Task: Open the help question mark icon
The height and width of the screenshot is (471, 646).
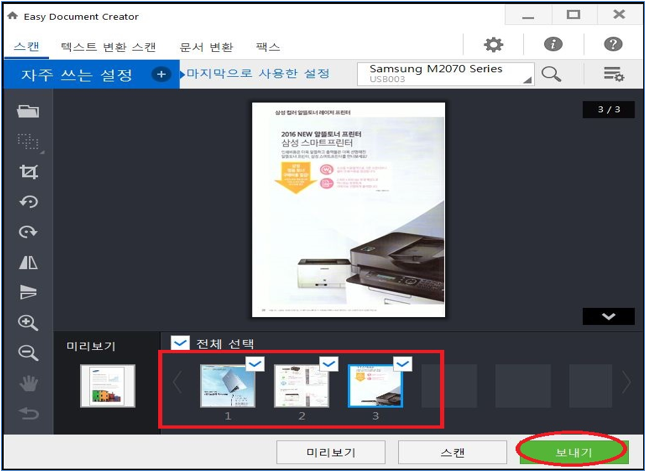Action: tap(613, 44)
